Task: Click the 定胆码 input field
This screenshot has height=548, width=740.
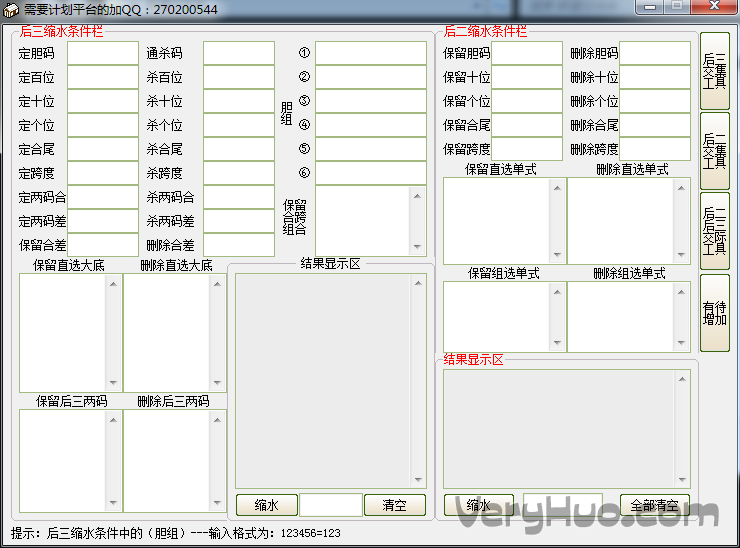Action: pos(102,53)
